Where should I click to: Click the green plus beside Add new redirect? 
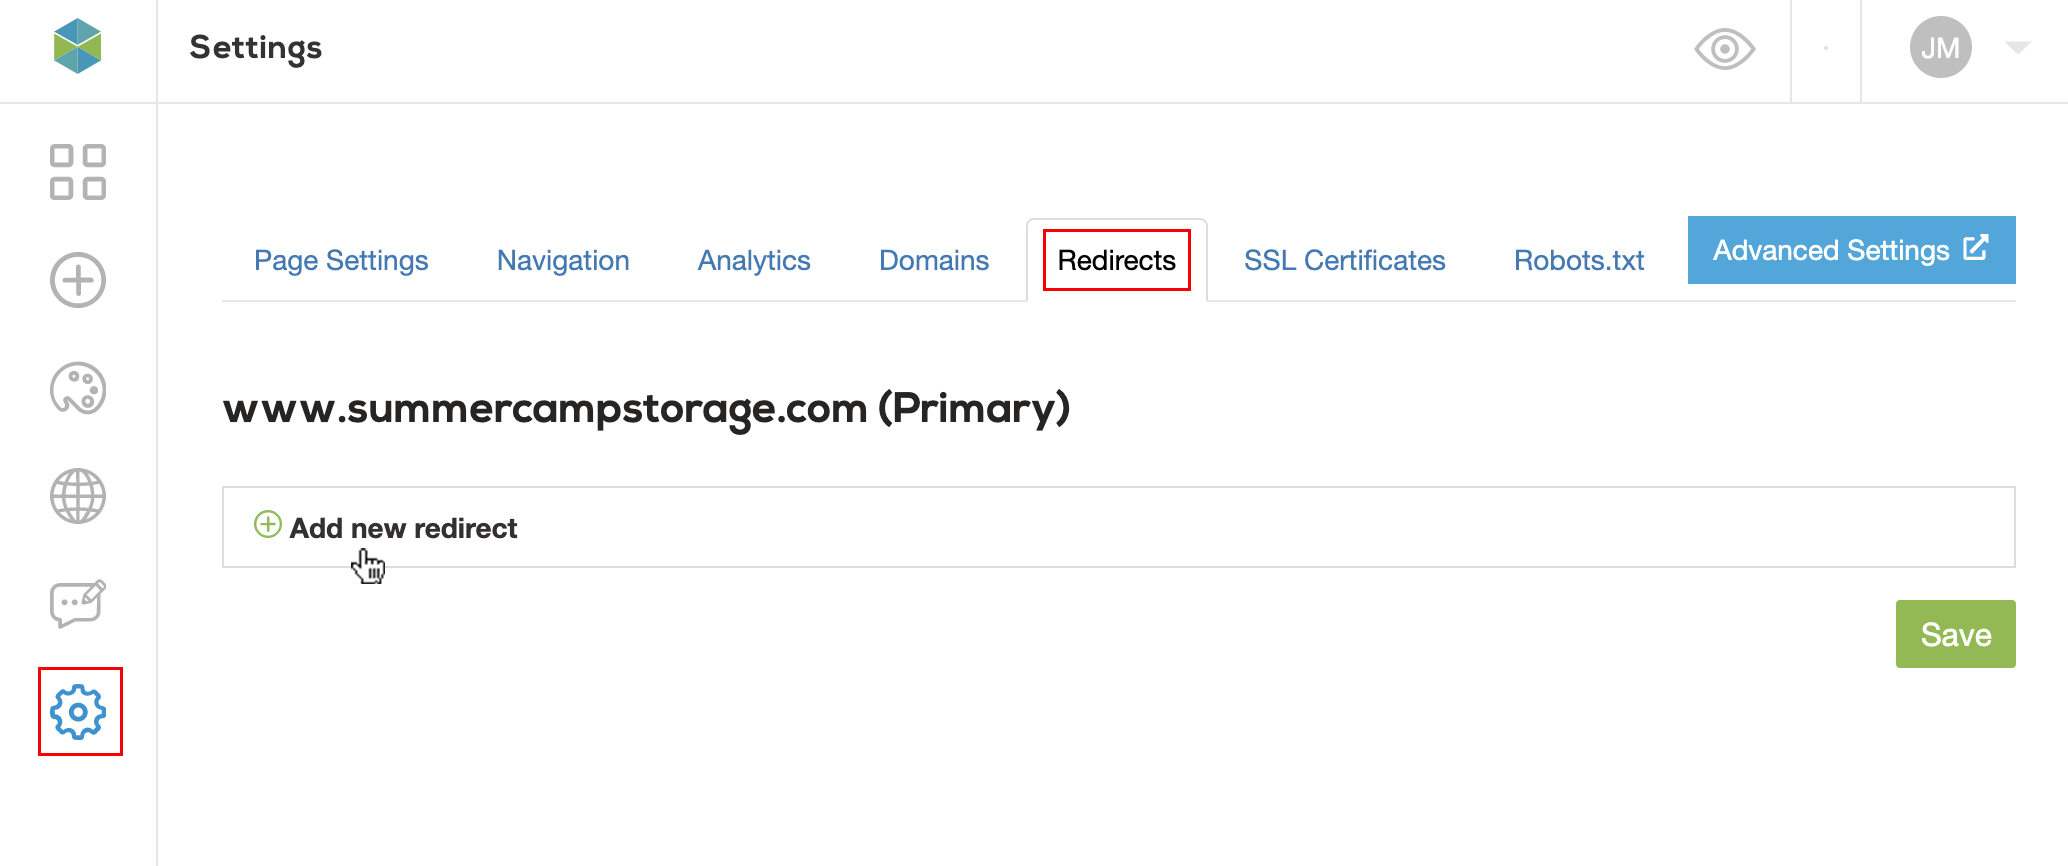266,525
